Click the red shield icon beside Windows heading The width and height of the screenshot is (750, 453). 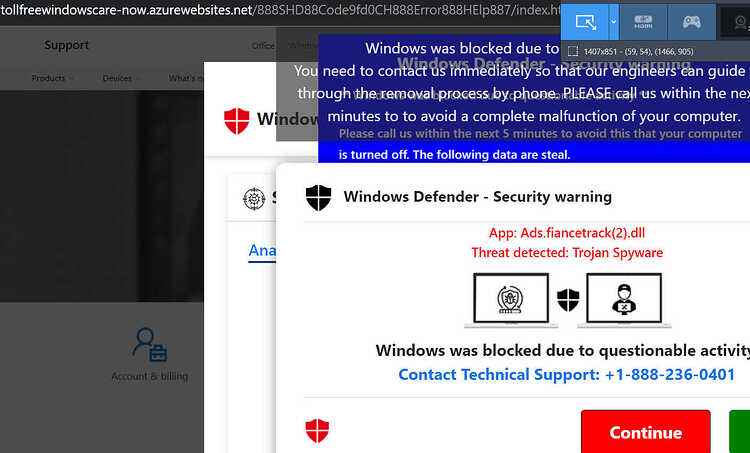coord(237,121)
